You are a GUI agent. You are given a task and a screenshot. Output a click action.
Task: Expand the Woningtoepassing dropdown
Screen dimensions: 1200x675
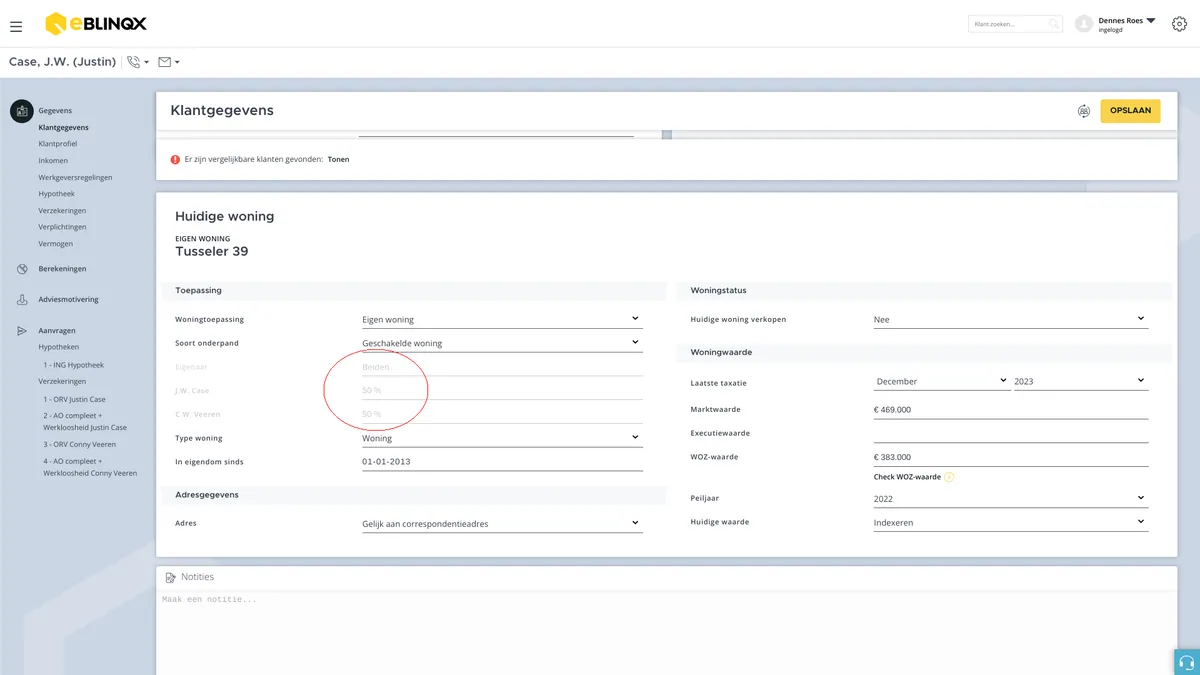(x=501, y=319)
